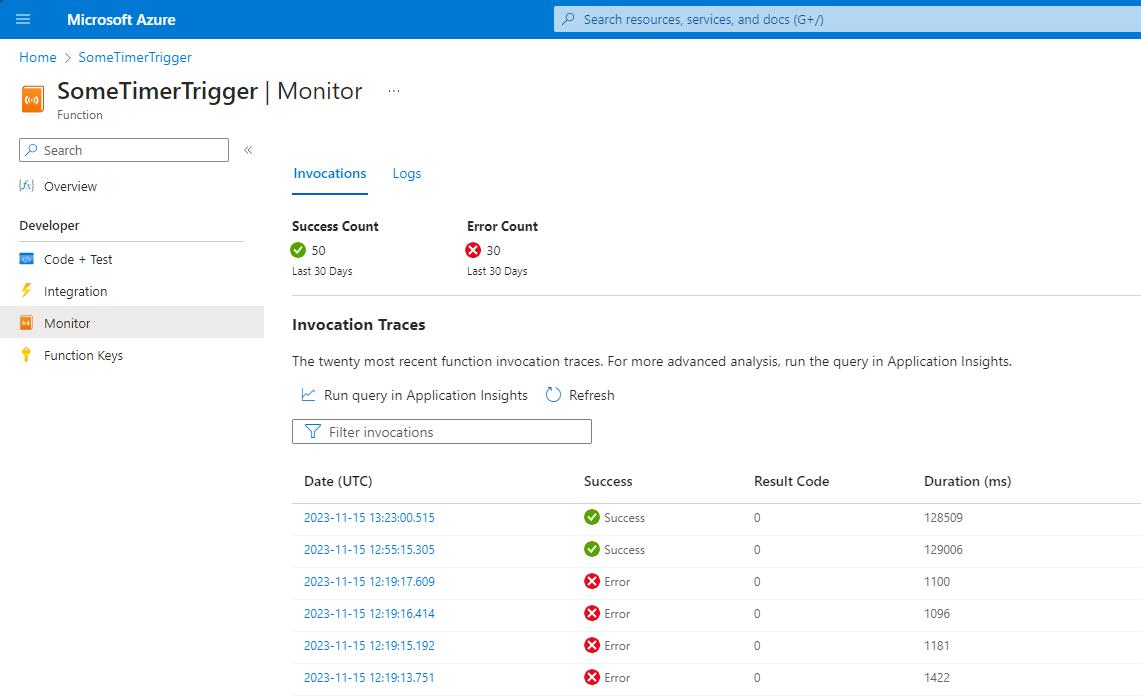Click the SomeTimerTrigger function icon beside title
The height and width of the screenshot is (696, 1141).
tap(33, 100)
